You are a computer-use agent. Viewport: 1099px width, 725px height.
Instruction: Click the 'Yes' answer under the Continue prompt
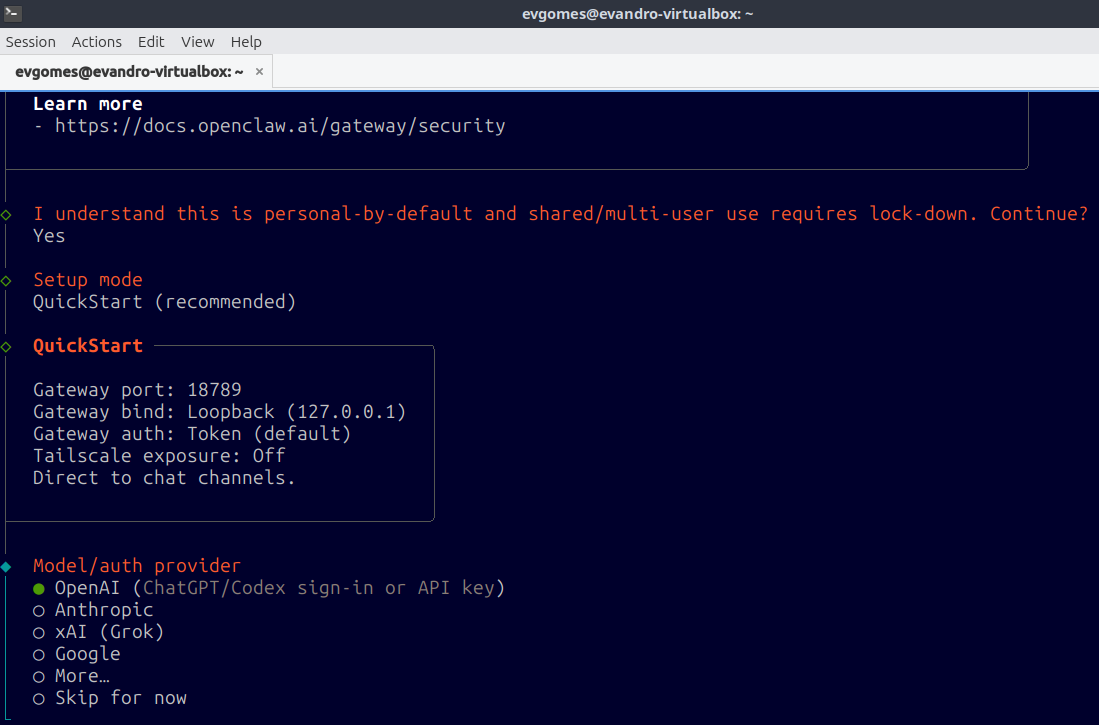click(49, 236)
